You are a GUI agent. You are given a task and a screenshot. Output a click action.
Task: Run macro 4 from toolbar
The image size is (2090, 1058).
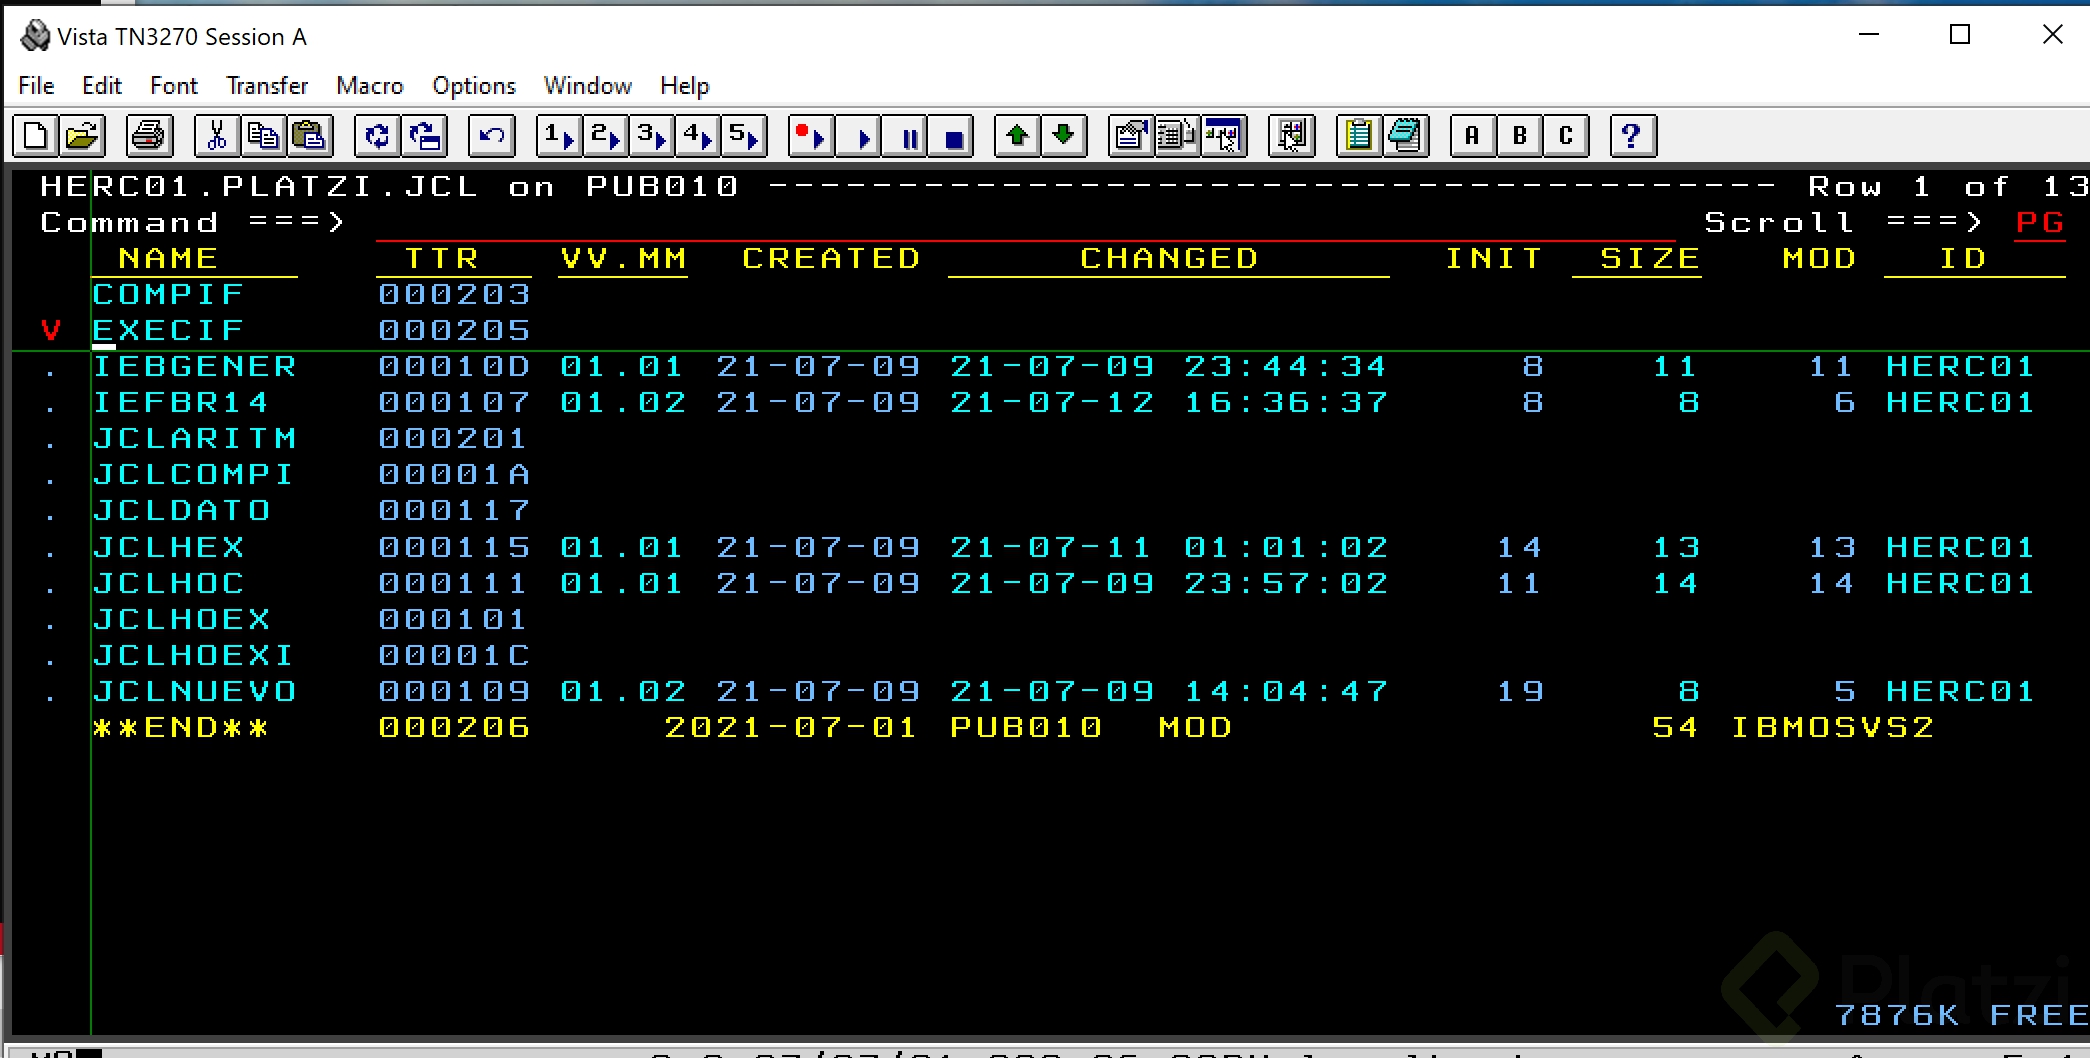point(697,136)
